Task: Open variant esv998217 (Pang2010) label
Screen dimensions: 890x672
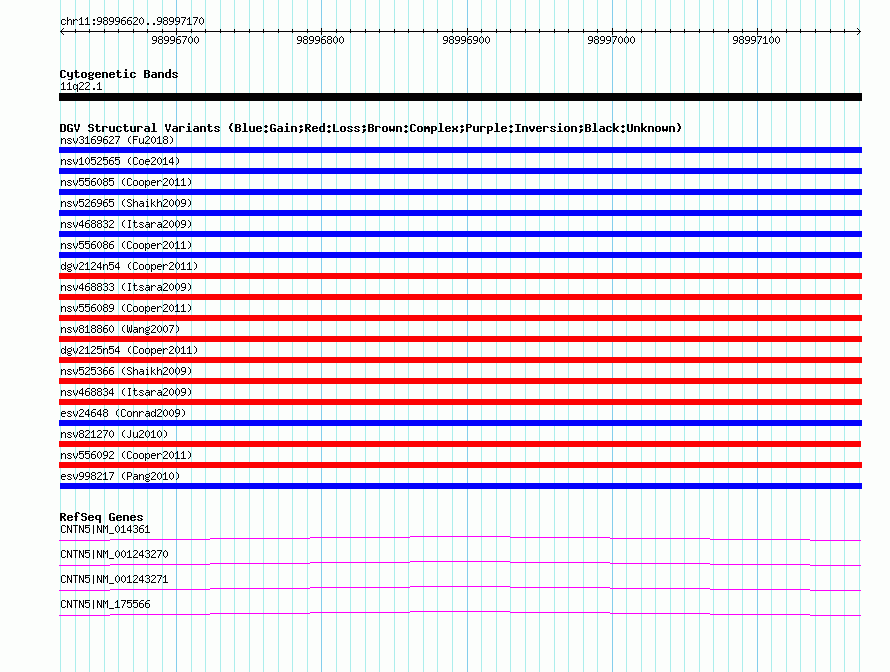Action: pyautogui.click(x=120, y=476)
